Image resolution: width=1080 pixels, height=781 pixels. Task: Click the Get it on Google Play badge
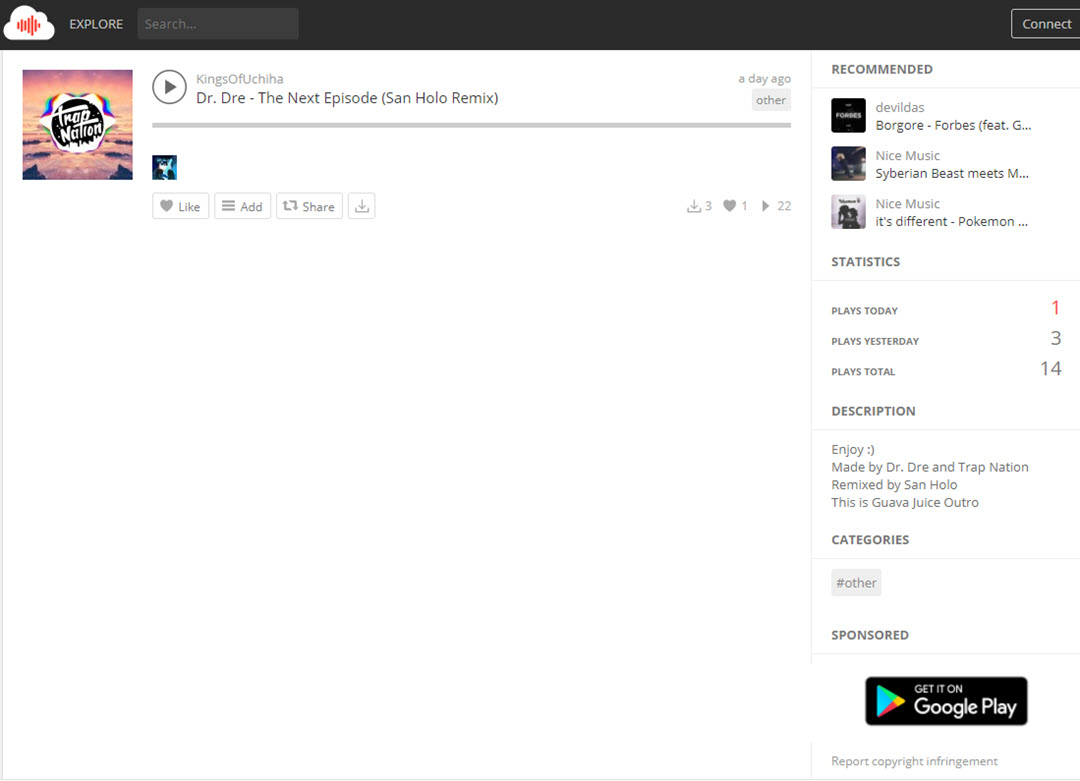945,700
